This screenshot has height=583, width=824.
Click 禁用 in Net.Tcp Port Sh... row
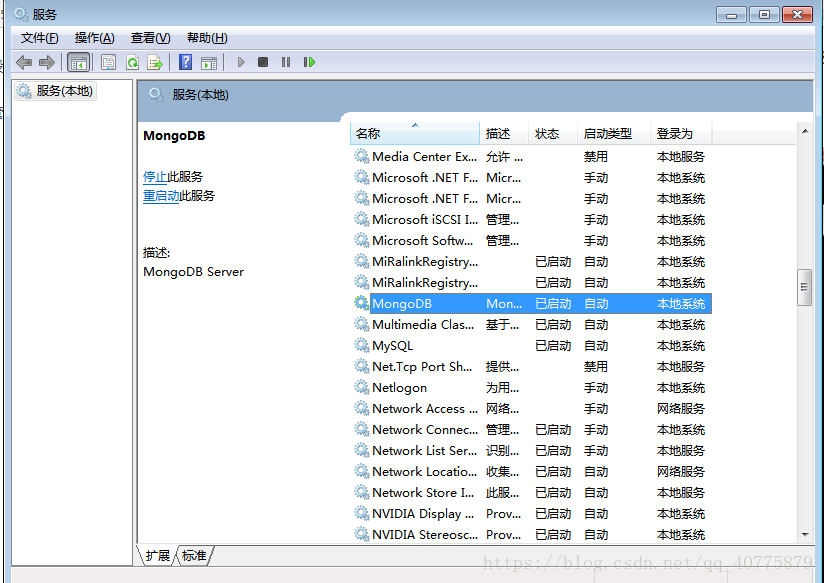point(596,367)
